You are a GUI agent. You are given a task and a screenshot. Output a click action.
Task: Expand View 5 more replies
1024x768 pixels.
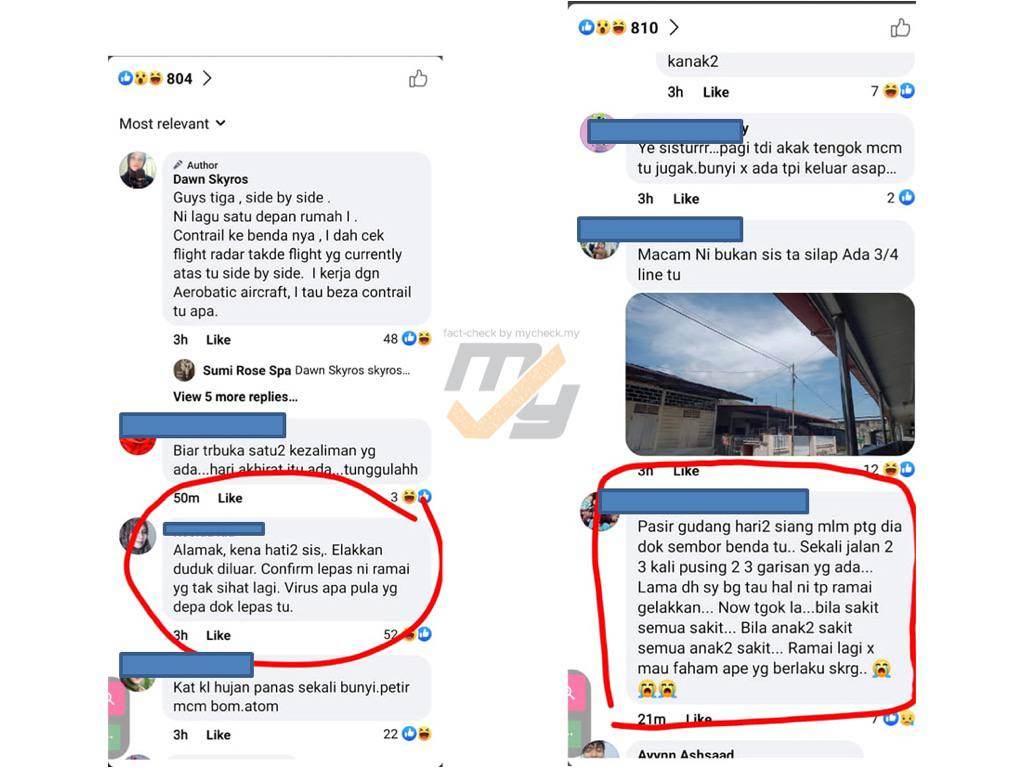[235, 396]
